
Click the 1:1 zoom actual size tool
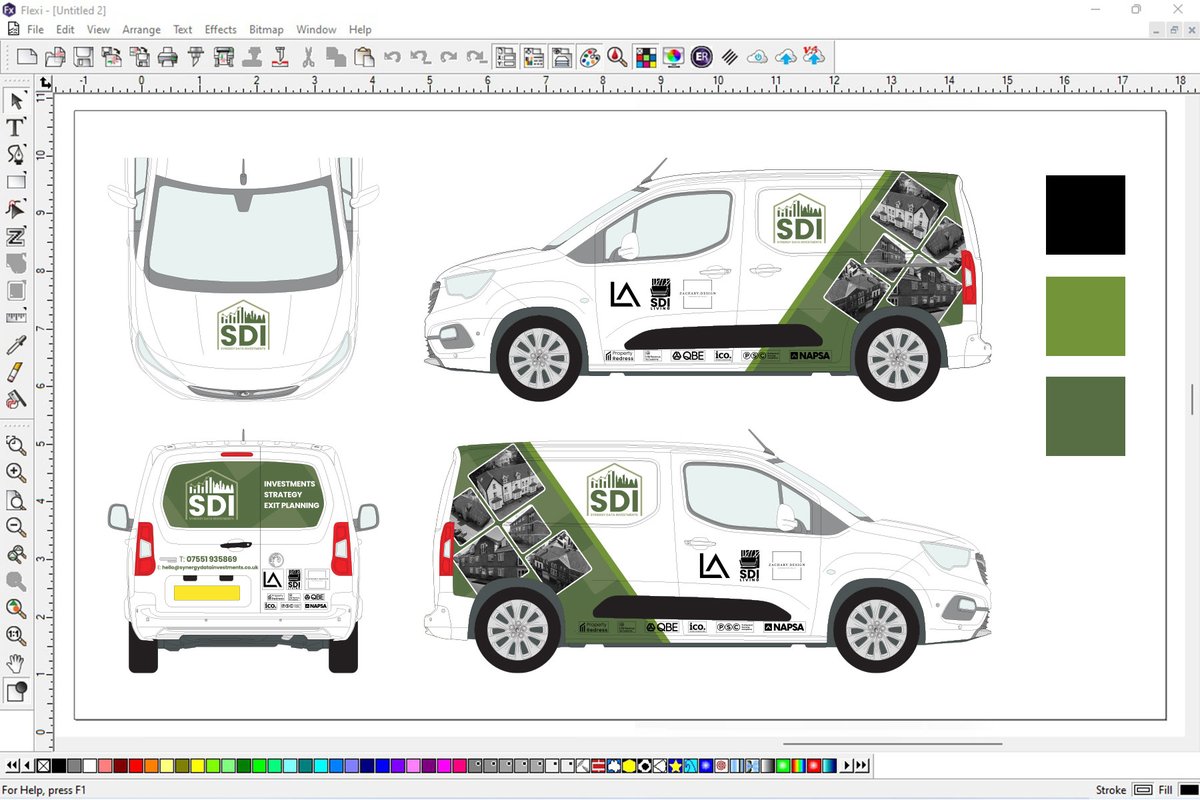[16, 635]
